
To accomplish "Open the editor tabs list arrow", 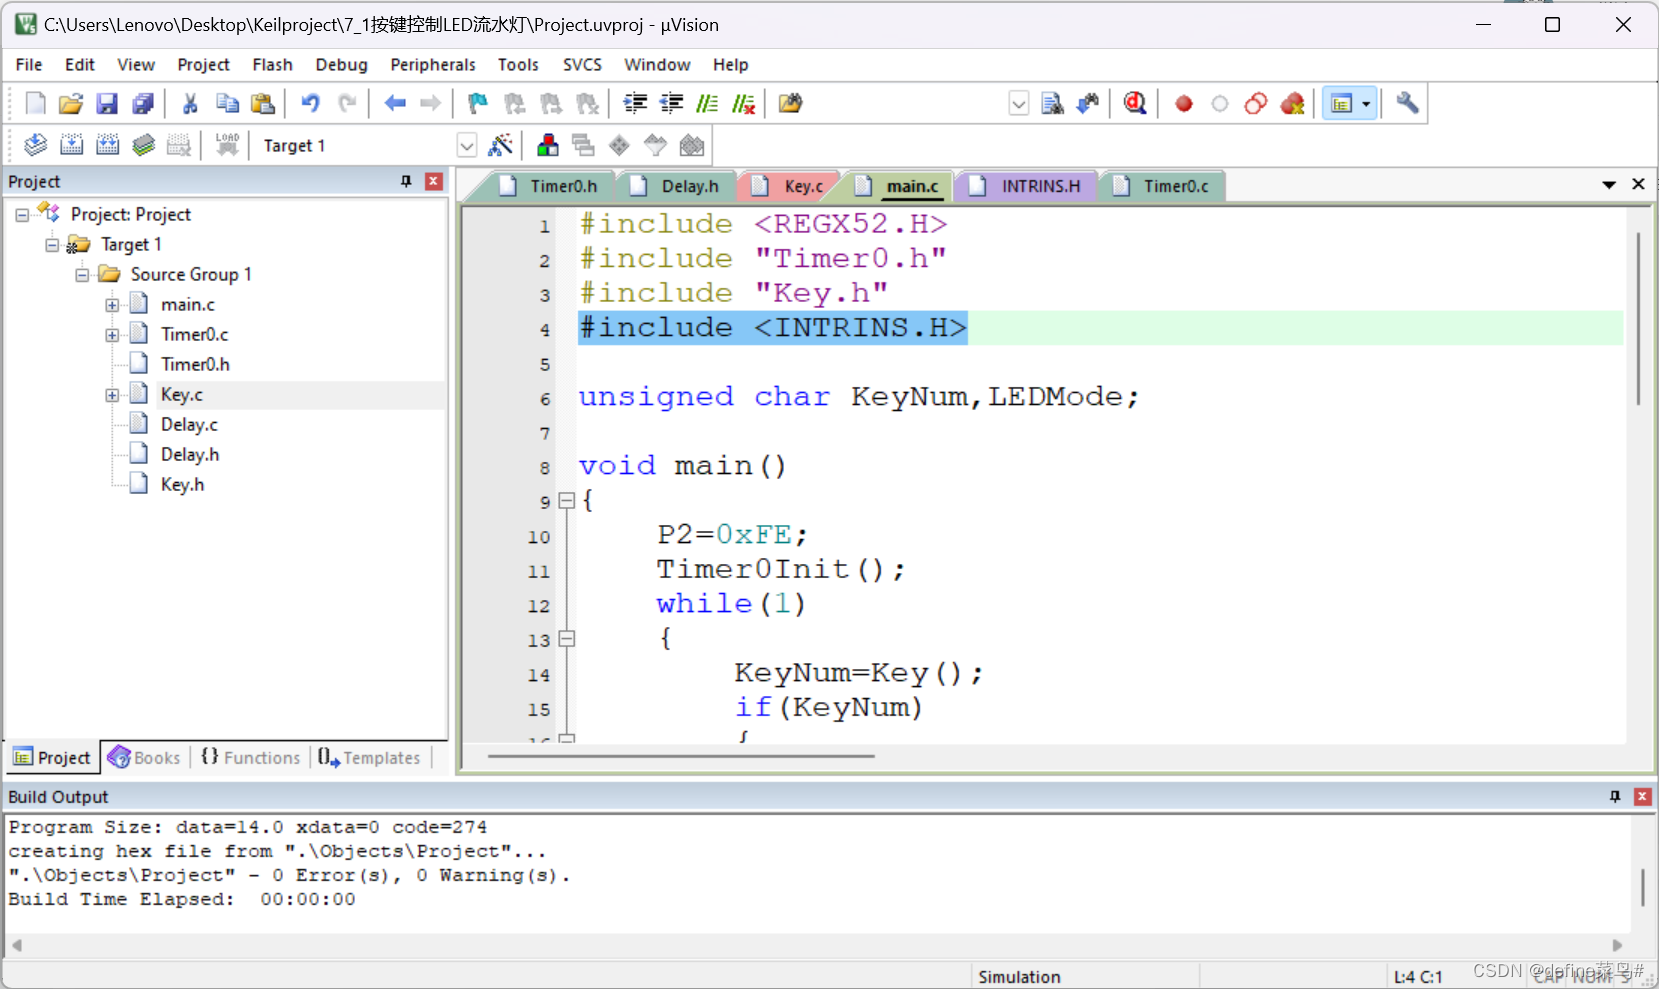I will click(x=1609, y=185).
